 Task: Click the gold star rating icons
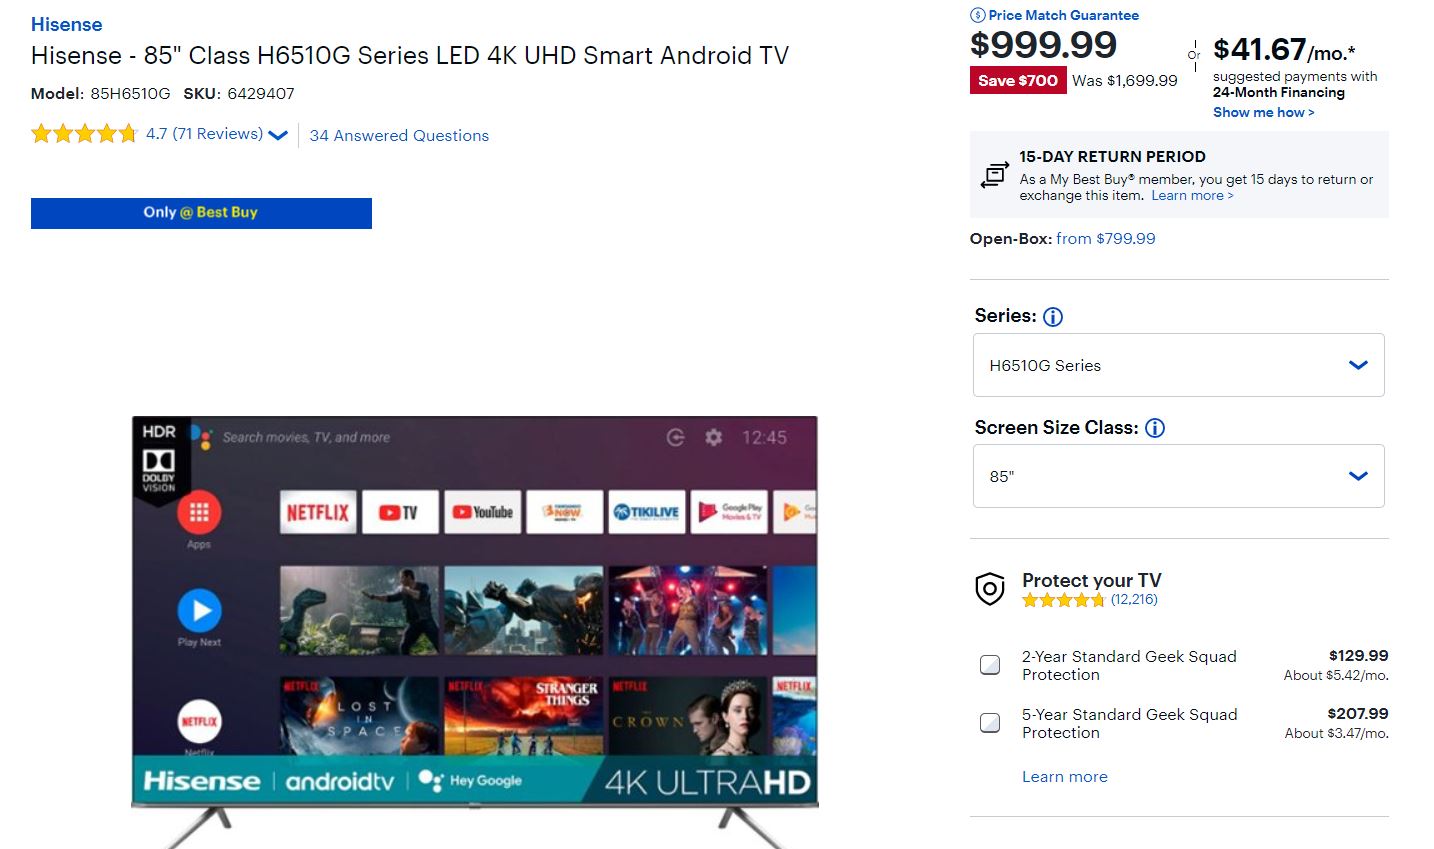84,134
